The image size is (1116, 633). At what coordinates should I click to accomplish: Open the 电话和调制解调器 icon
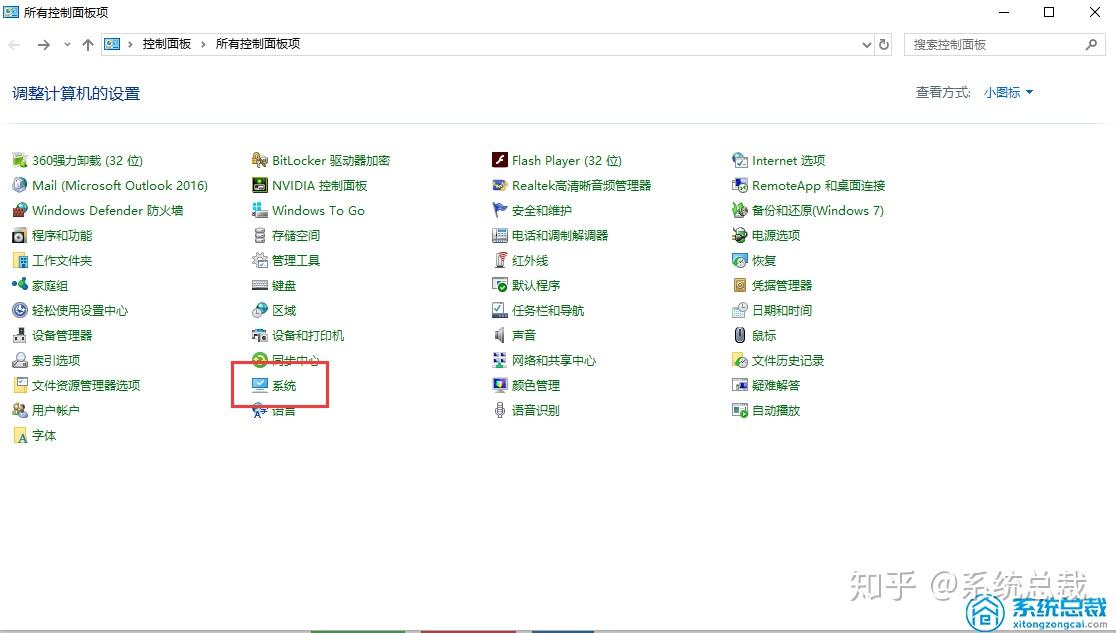[x=500, y=235]
